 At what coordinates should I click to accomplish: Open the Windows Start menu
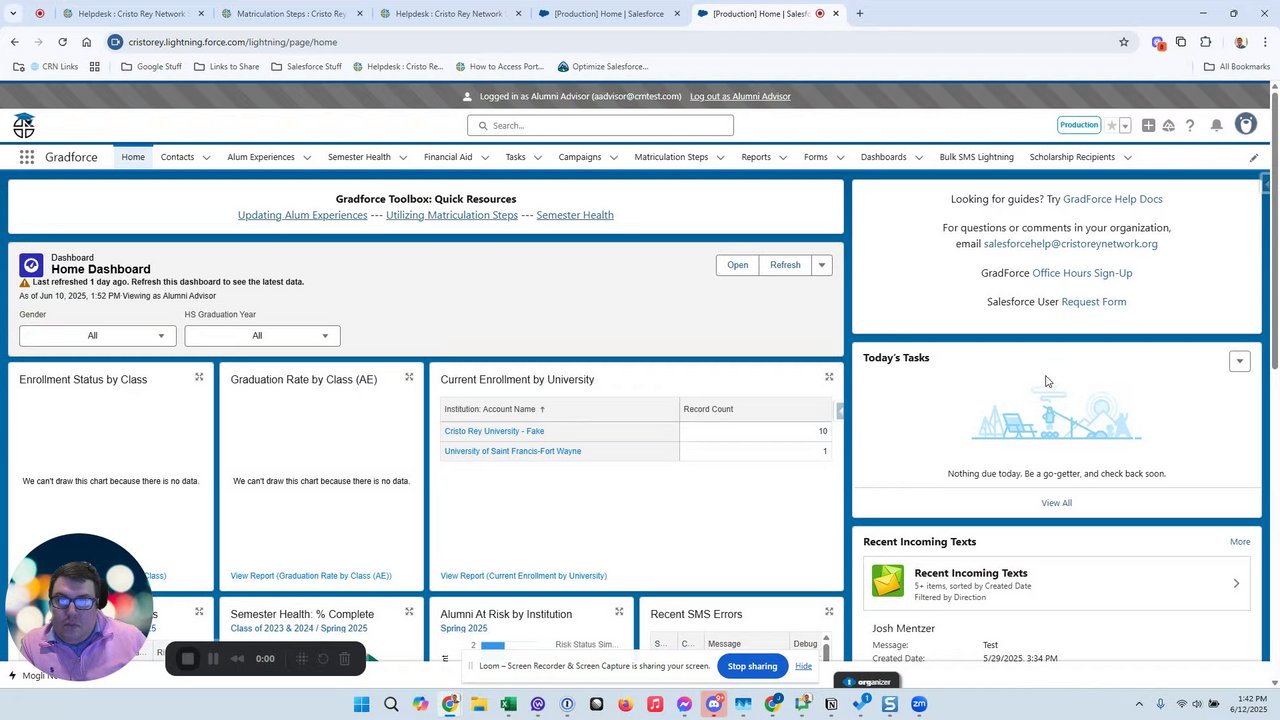361,705
